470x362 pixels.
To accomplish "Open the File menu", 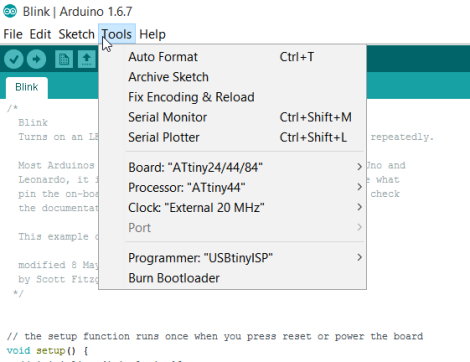I will click(x=13, y=34).
